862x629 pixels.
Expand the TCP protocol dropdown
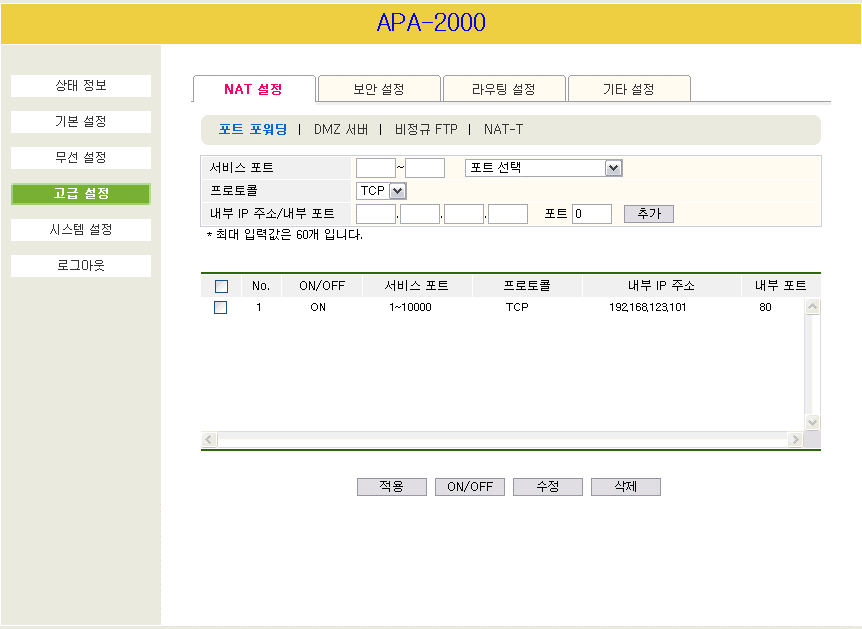(382, 190)
